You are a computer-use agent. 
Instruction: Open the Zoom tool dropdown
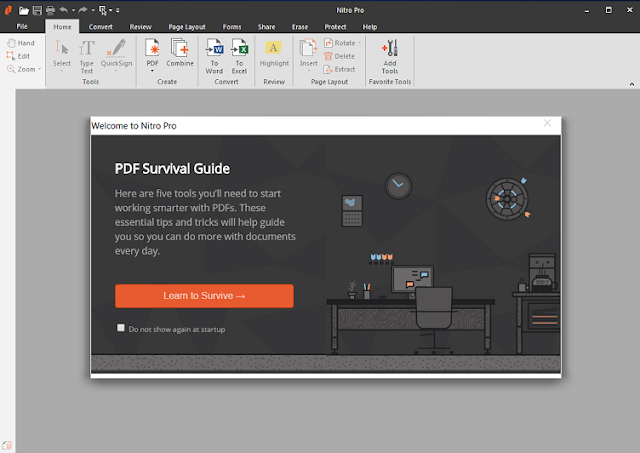24,69
